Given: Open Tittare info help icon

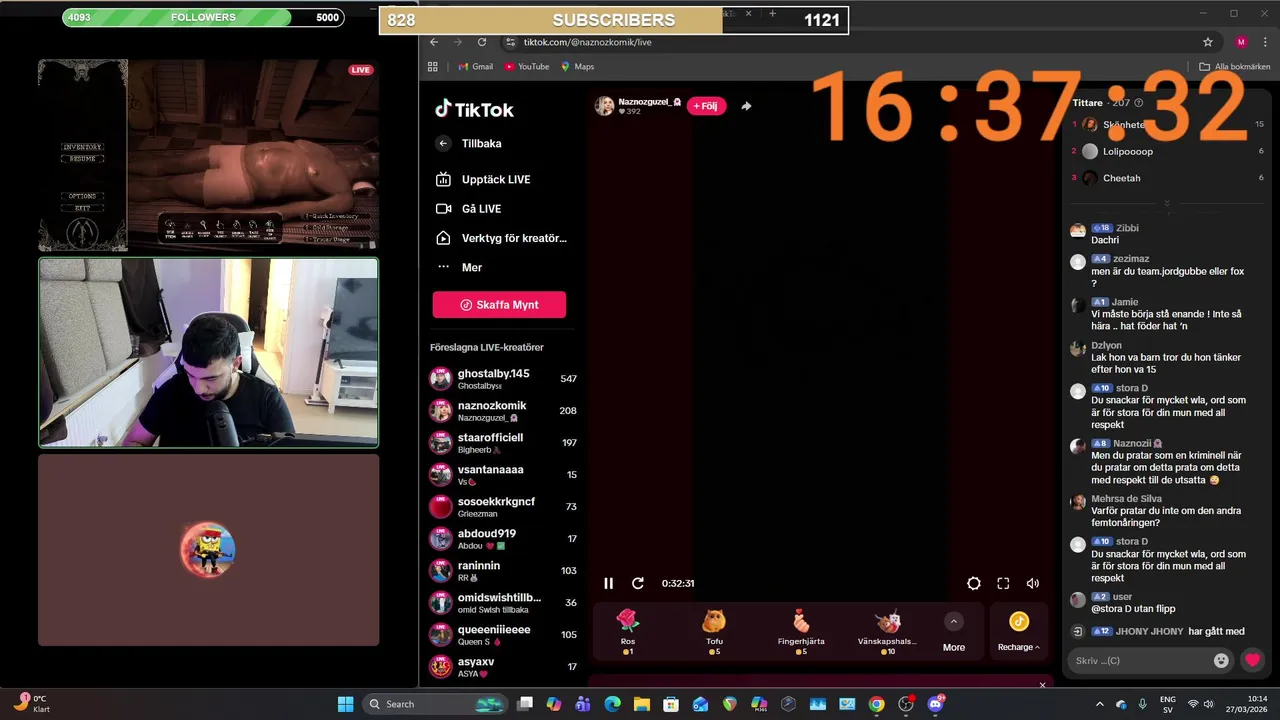Looking at the screenshot, I should coord(1139,103).
